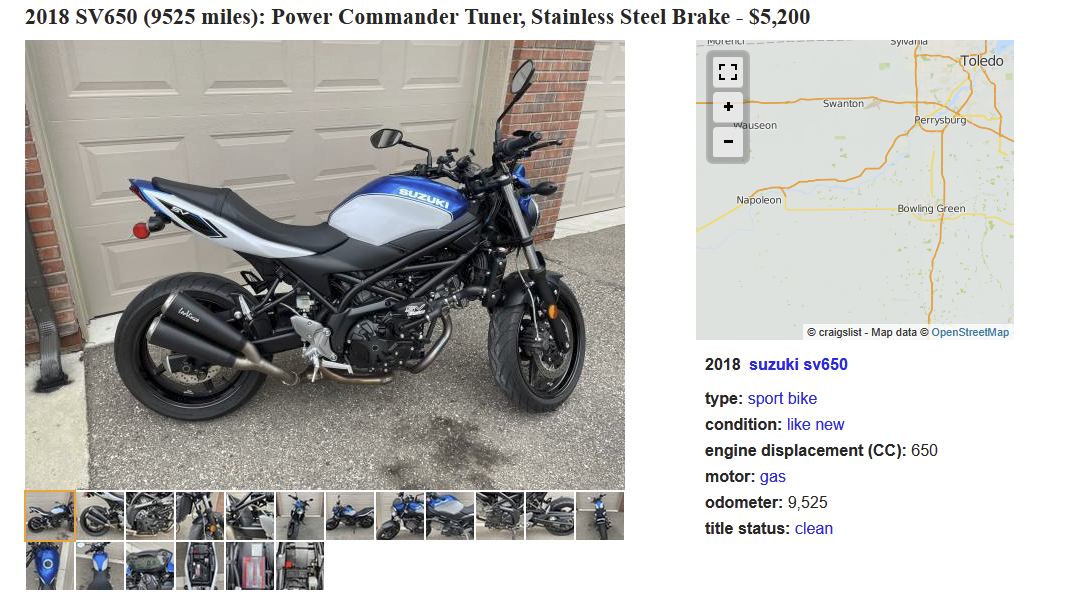This screenshot has height=597, width=1065.
Task: Follow the sport bike type link
Action: tap(782, 399)
